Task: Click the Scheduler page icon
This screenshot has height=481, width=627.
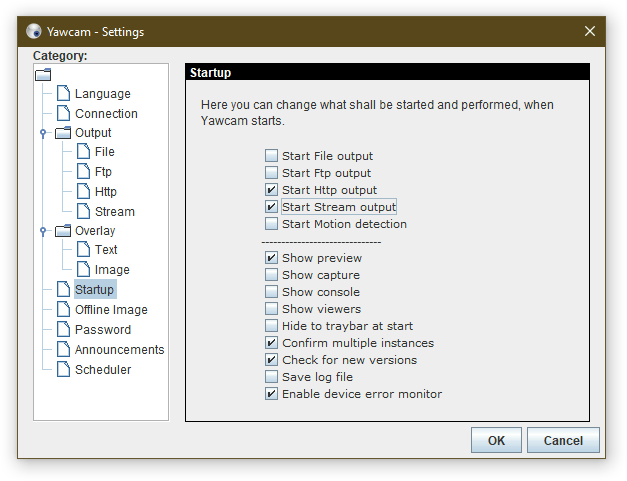Action: (63, 369)
